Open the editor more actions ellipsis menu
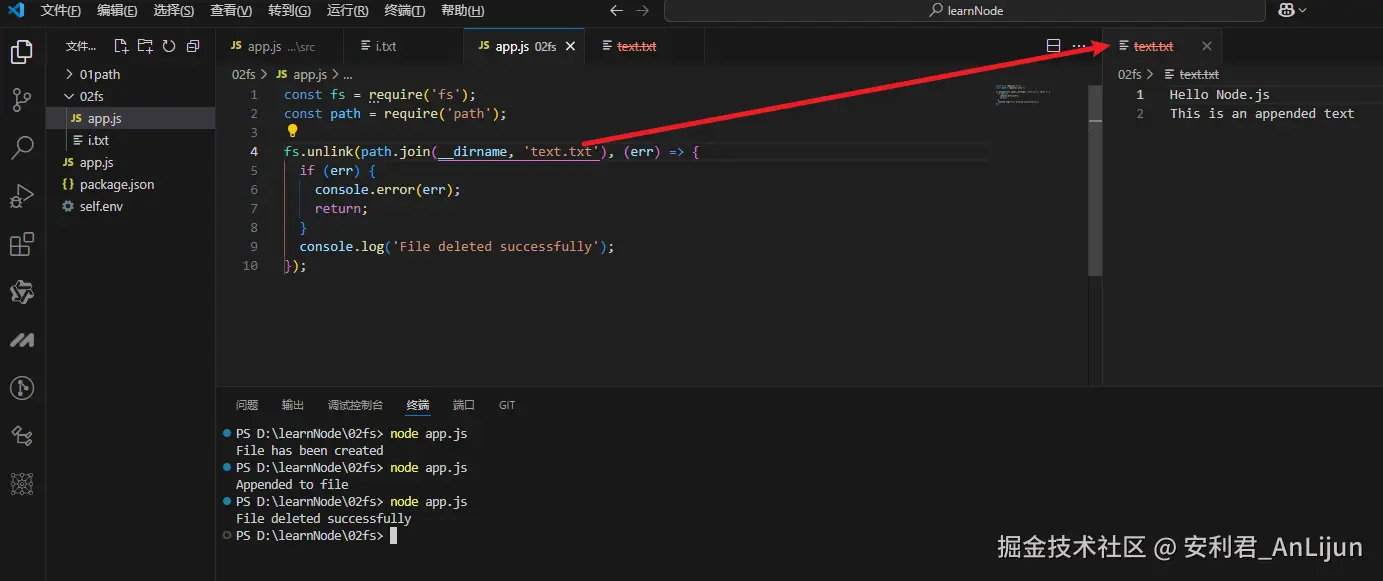Viewport: 1383px width, 581px height. tap(1079, 46)
